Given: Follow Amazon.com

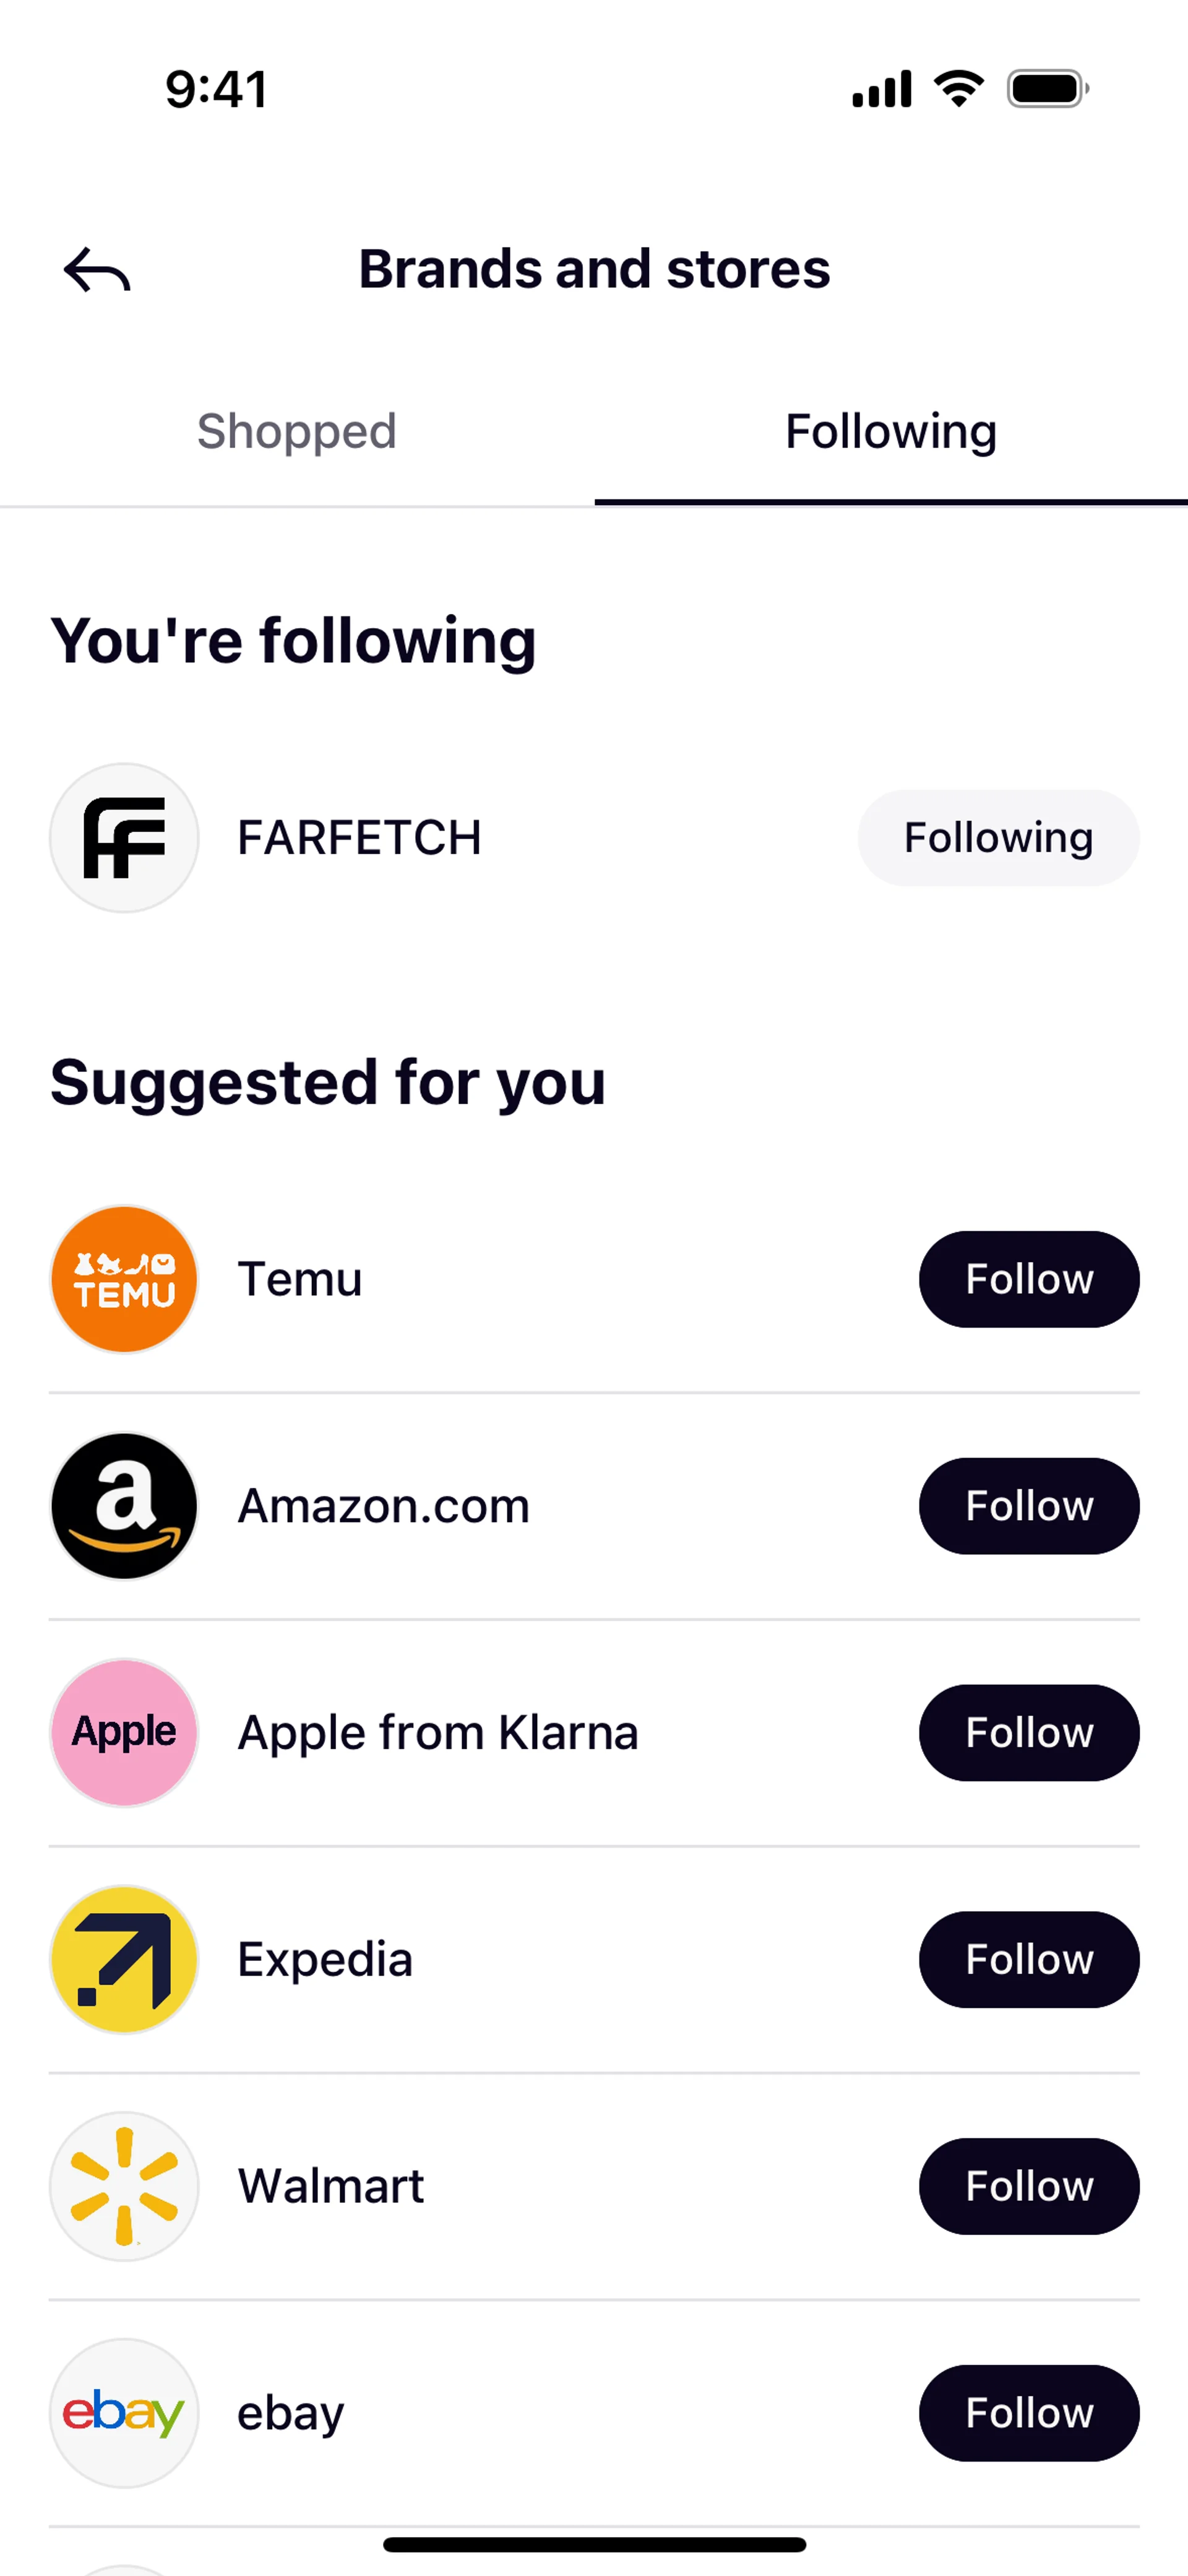Looking at the screenshot, I should [x=1029, y=1506].
